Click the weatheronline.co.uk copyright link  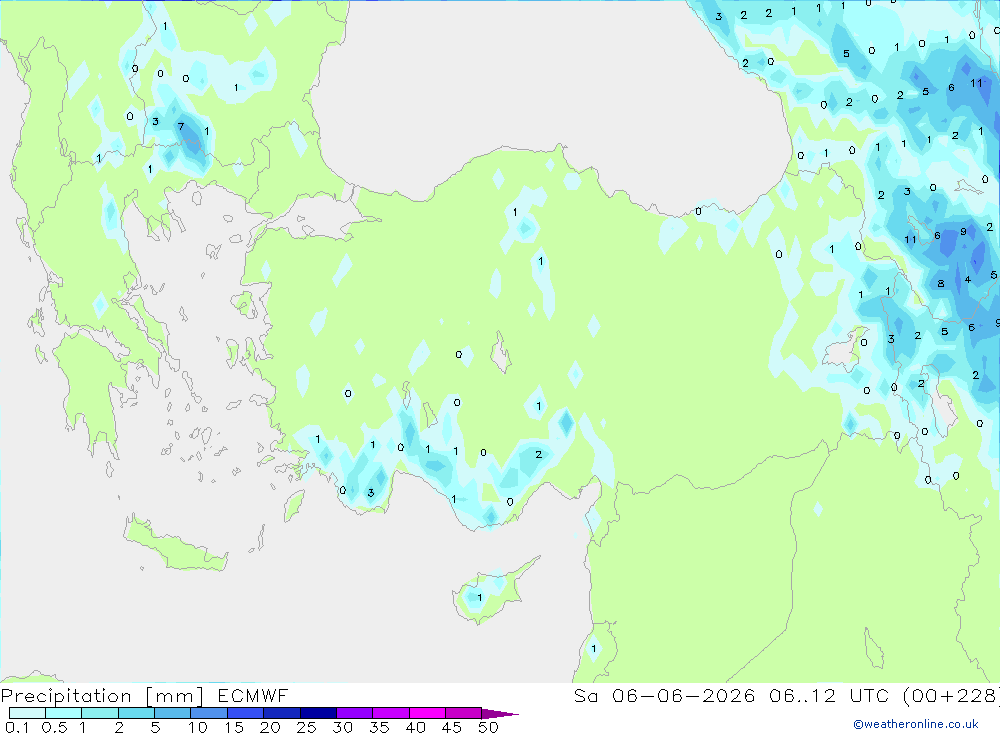coord(916,724)
